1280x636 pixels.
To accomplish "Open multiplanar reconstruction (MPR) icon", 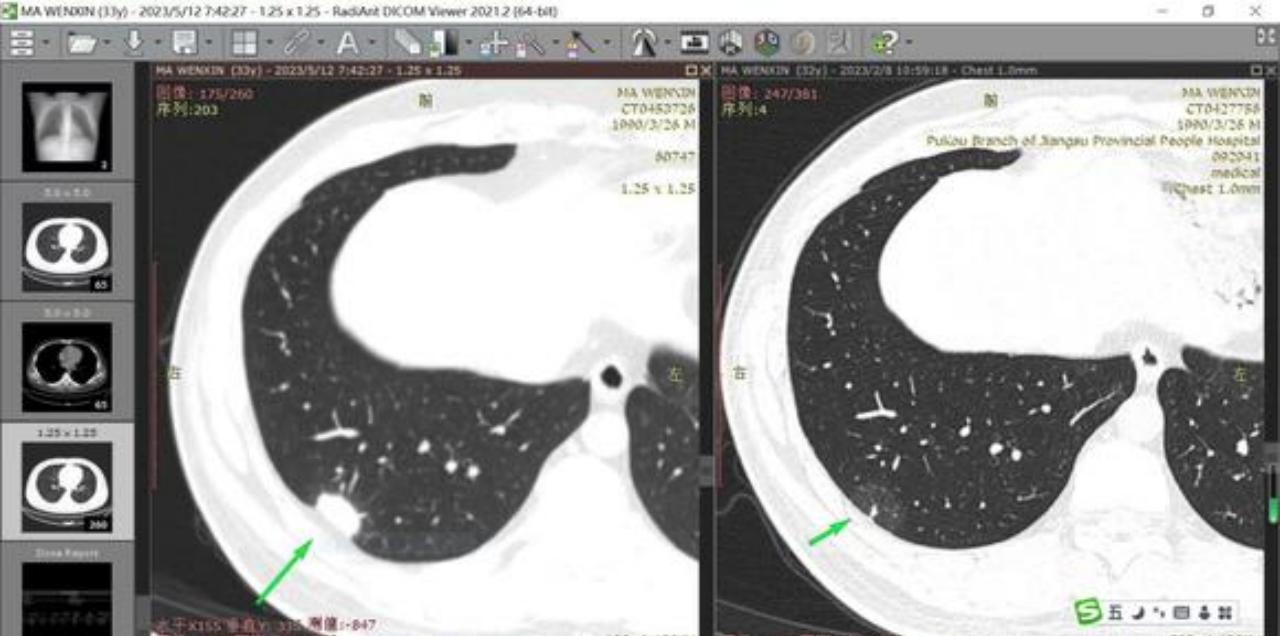I will pos(730,43).
